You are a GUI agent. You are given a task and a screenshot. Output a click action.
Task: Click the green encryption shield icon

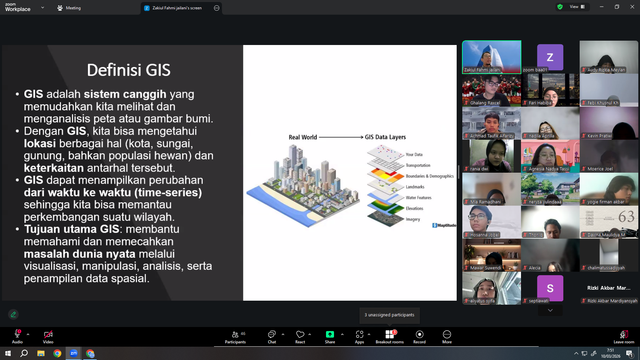560,7
